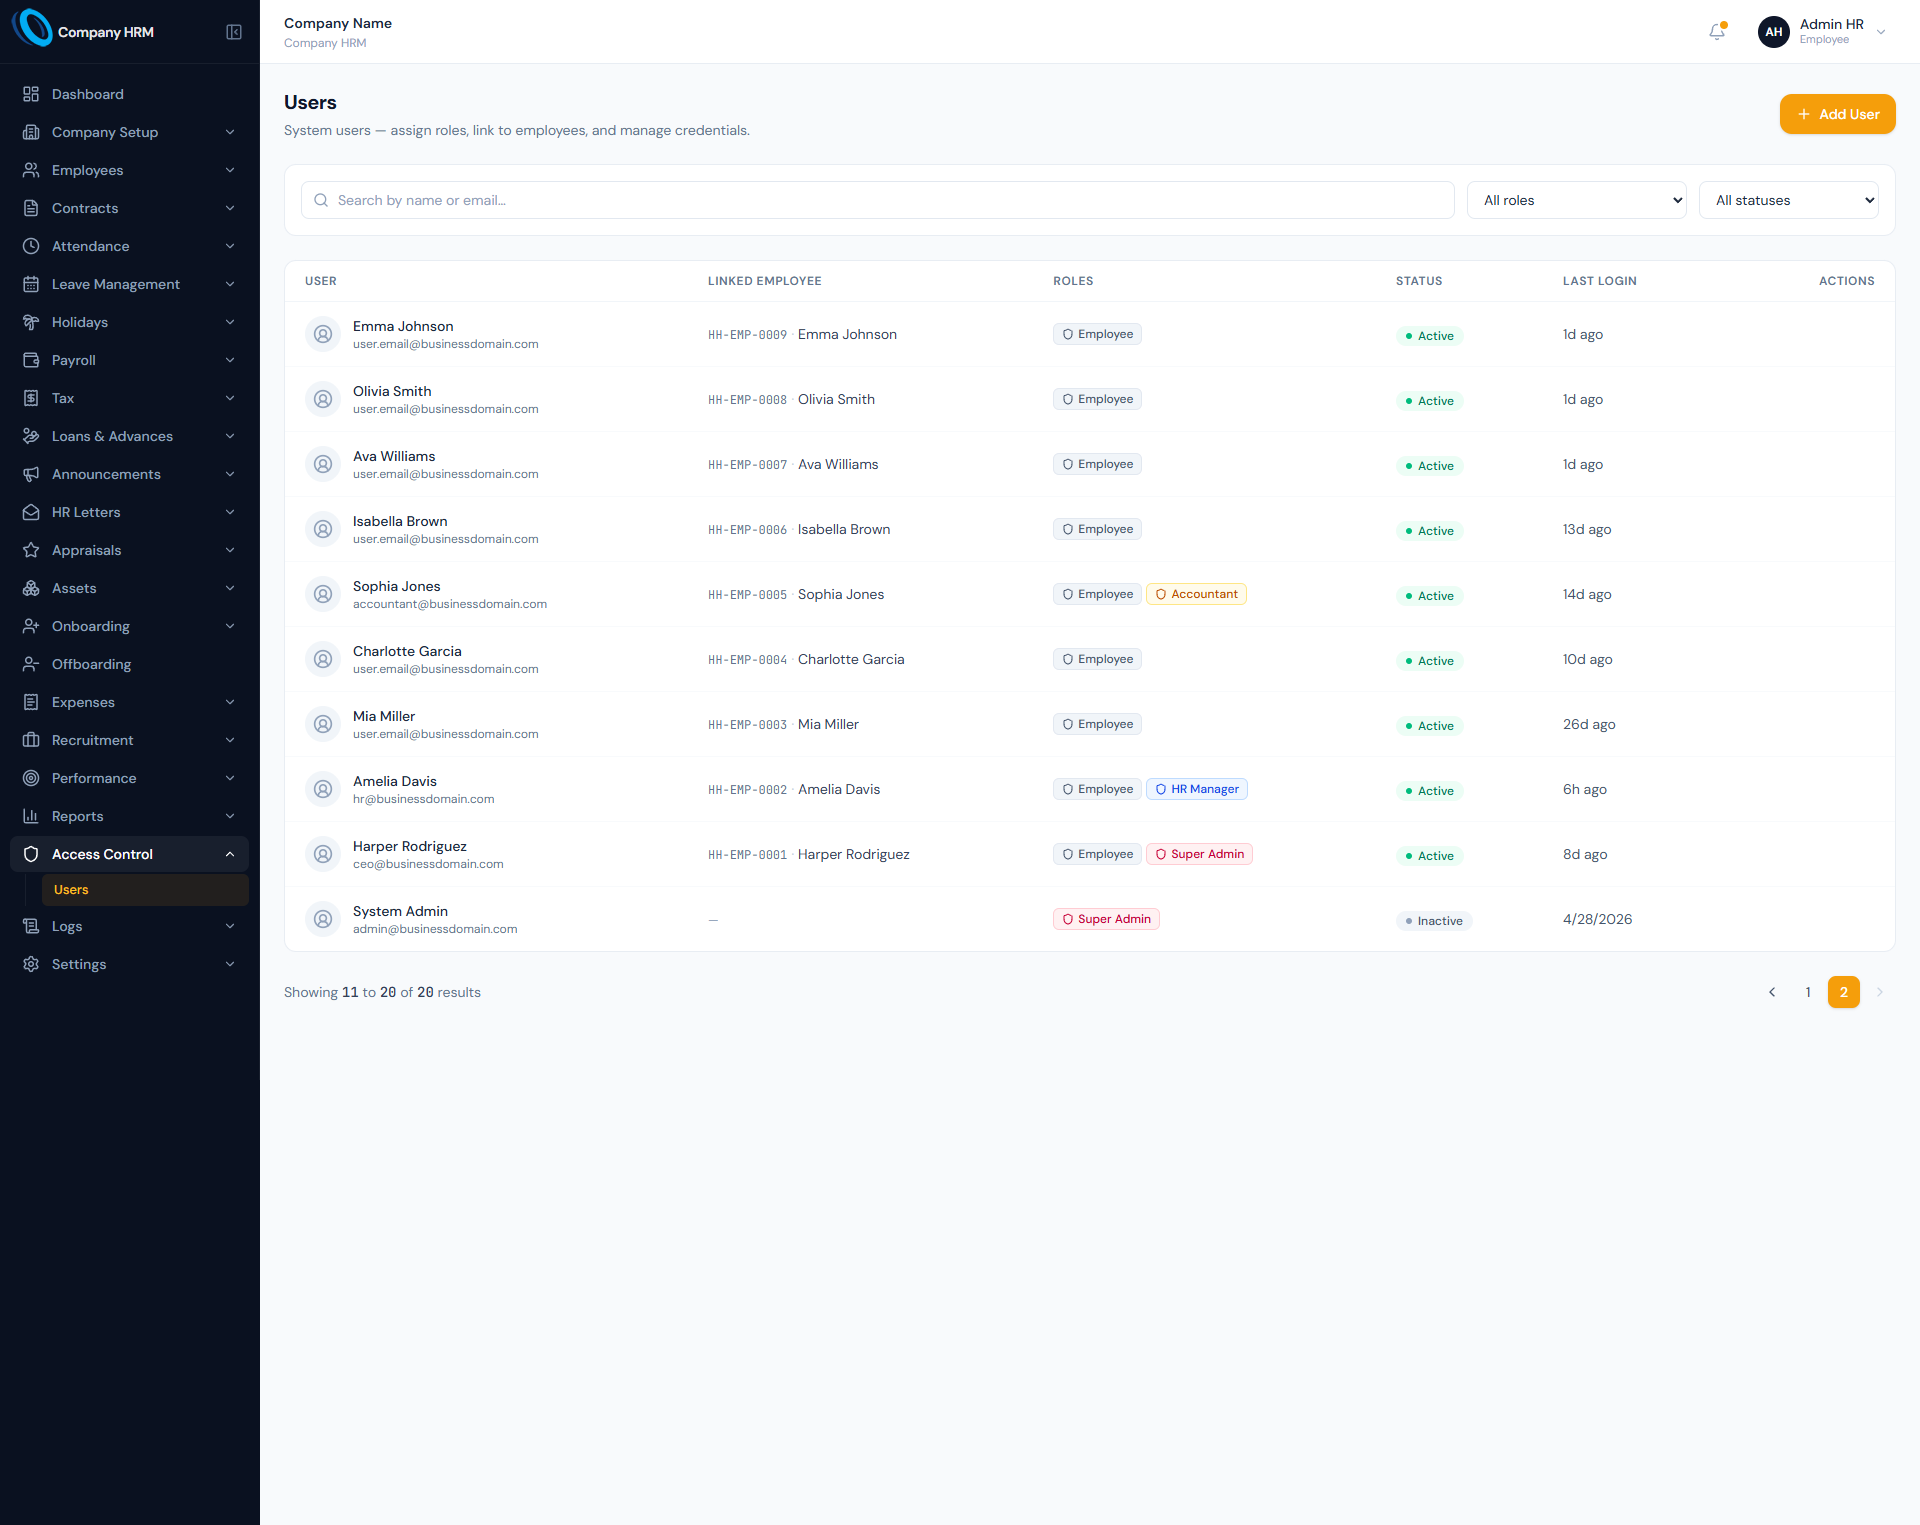
Task: Click the Onboarding user-plus icon
Action: [x=31, y=626]
